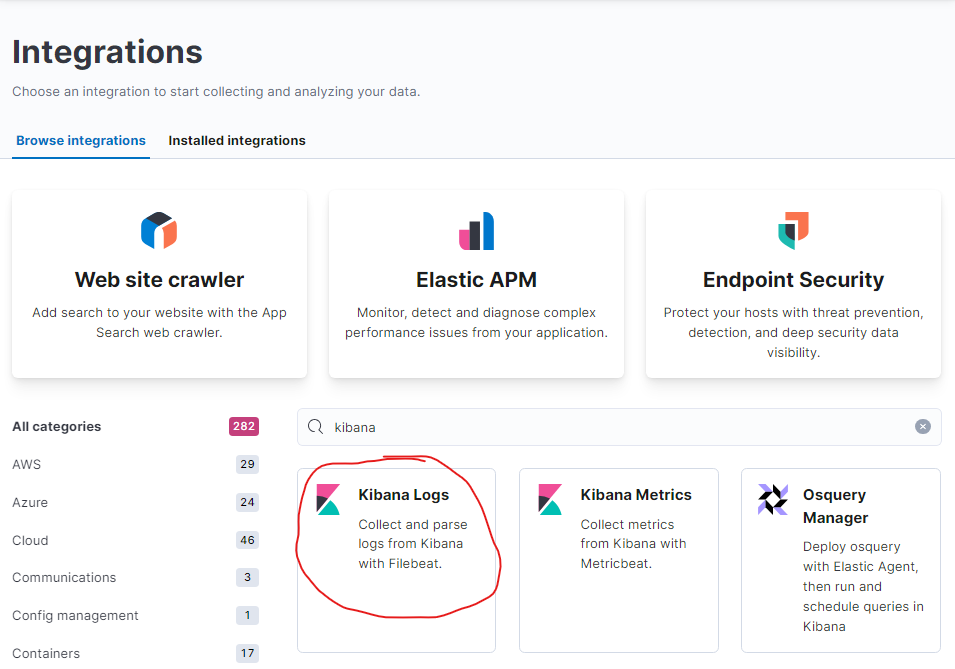955x669 pixels.
Task: Filter by Containers category
Action: 46,653
